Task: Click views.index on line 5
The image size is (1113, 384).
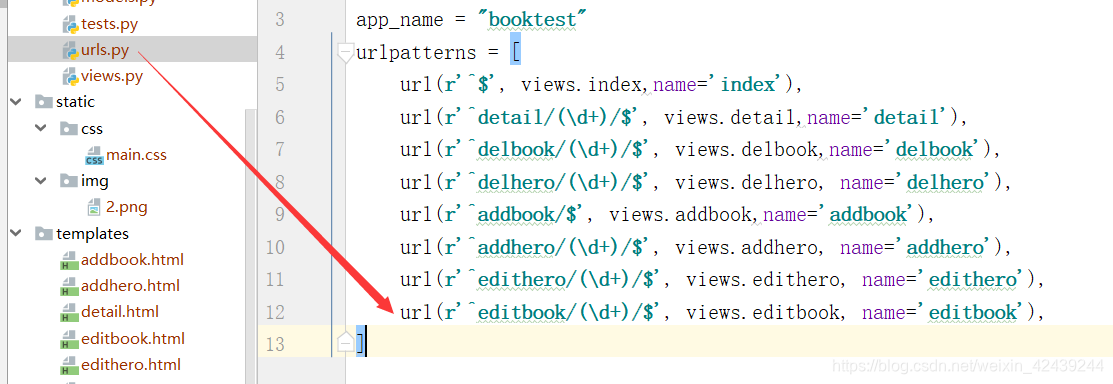Action: pos(582,85)
